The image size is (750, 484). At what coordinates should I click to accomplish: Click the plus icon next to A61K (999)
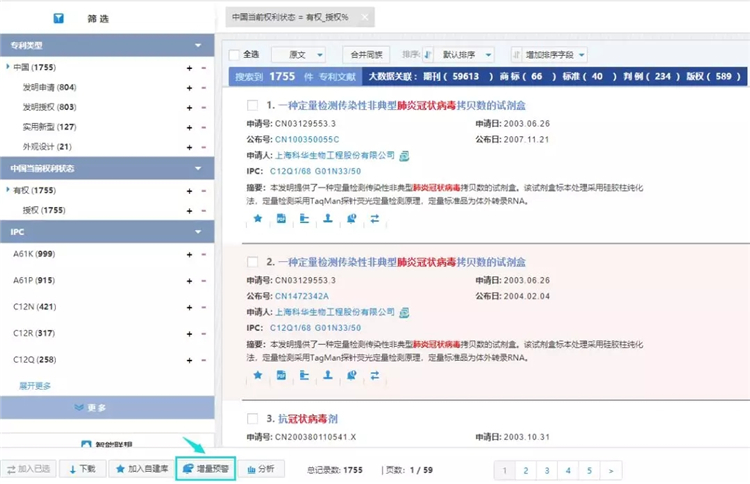coord(189,255)
